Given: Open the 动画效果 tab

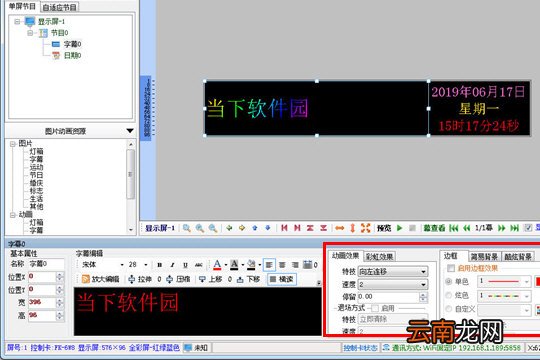Looking at the screenshot, I should point(345,256).
